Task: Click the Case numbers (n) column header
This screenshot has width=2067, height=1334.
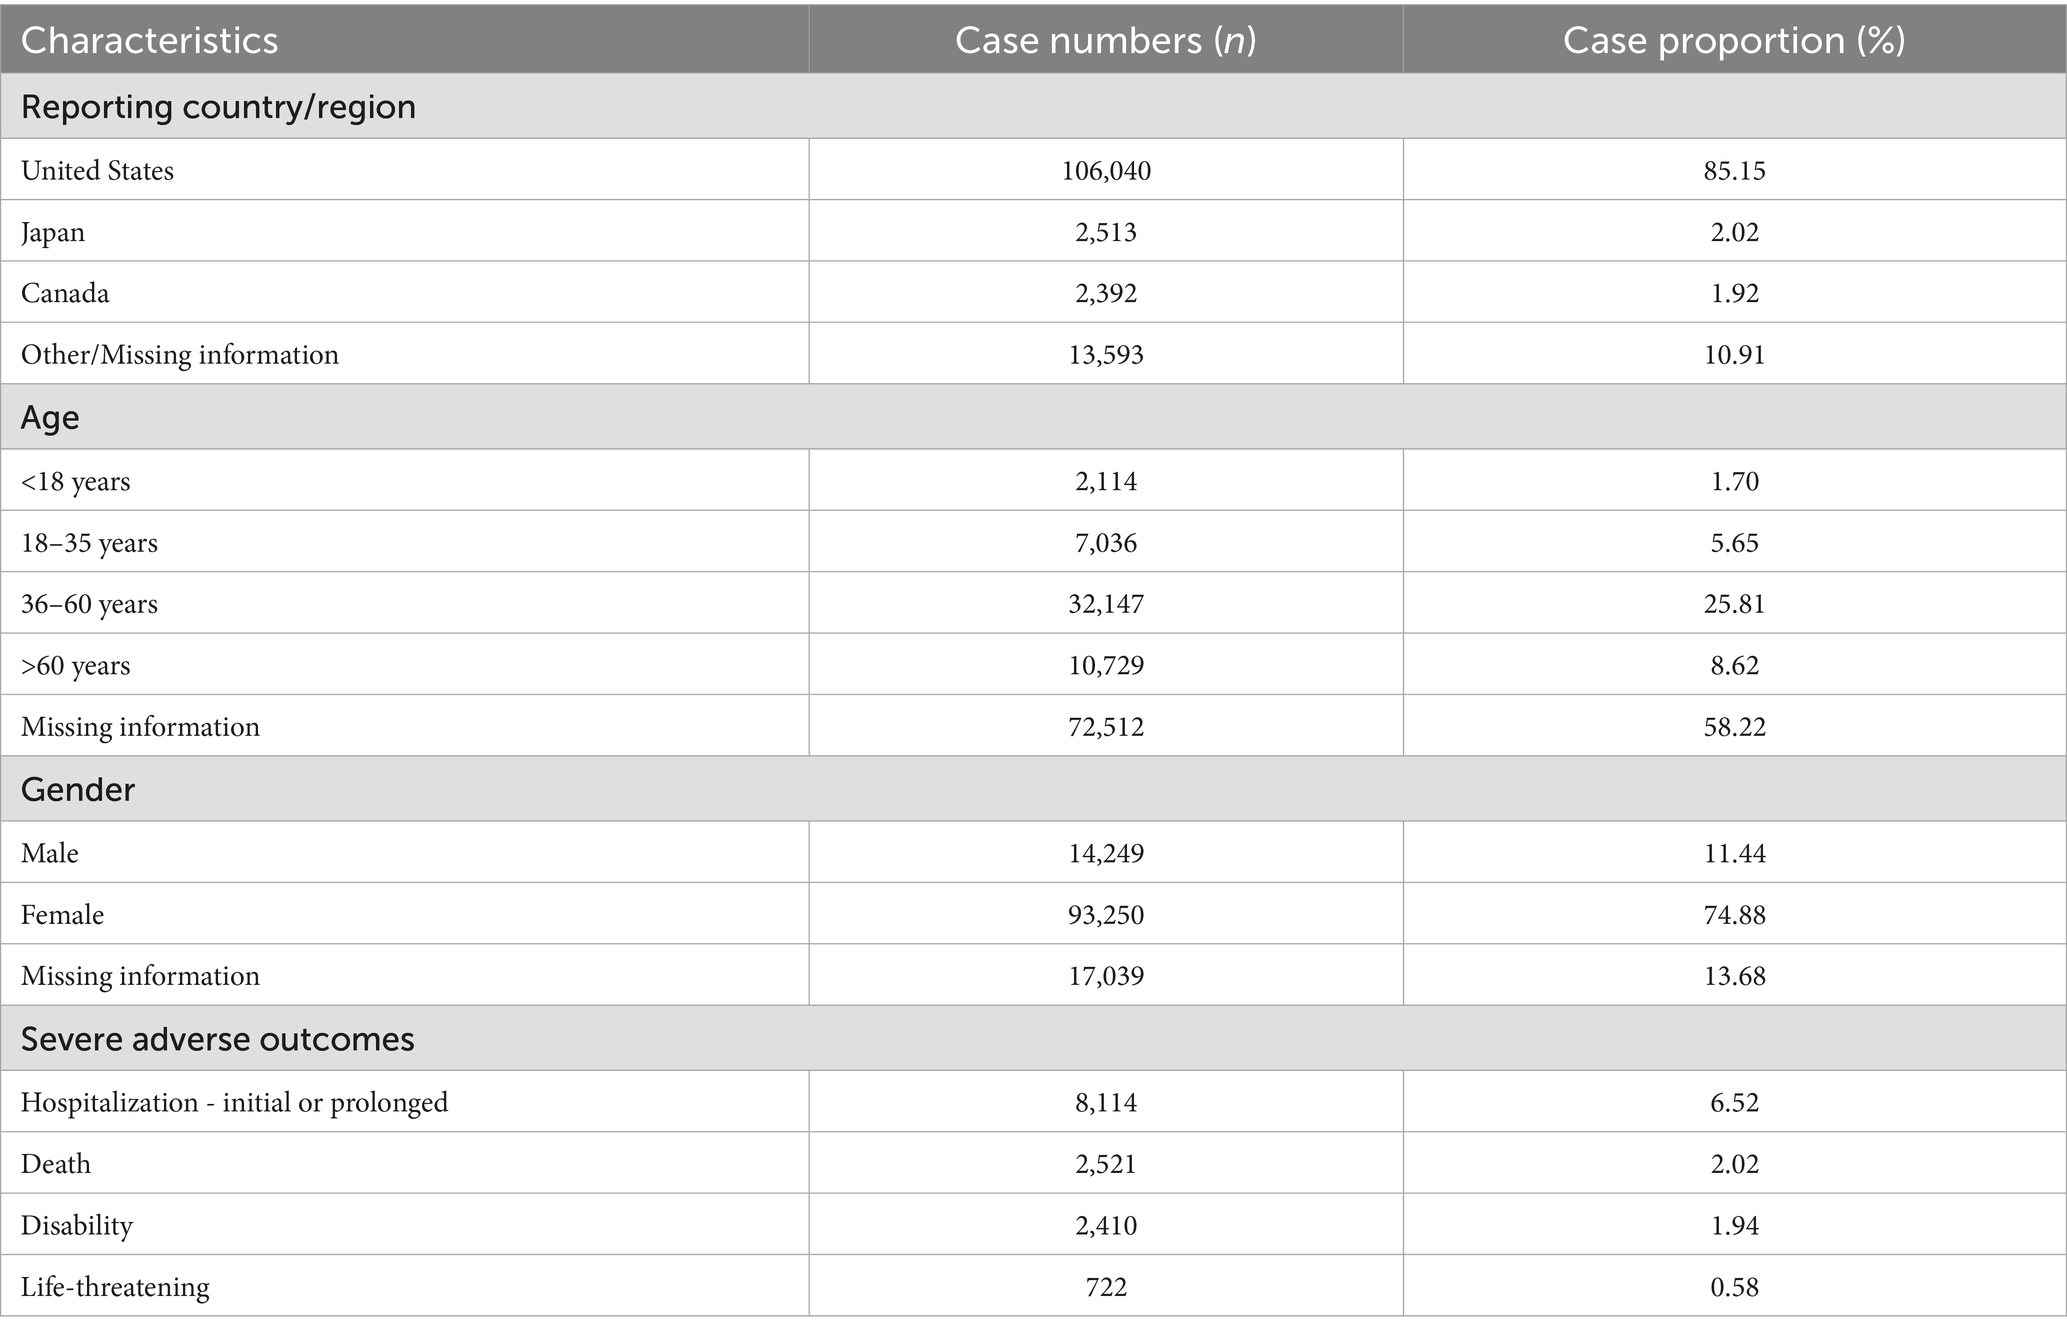Action: click(1105, 40)
